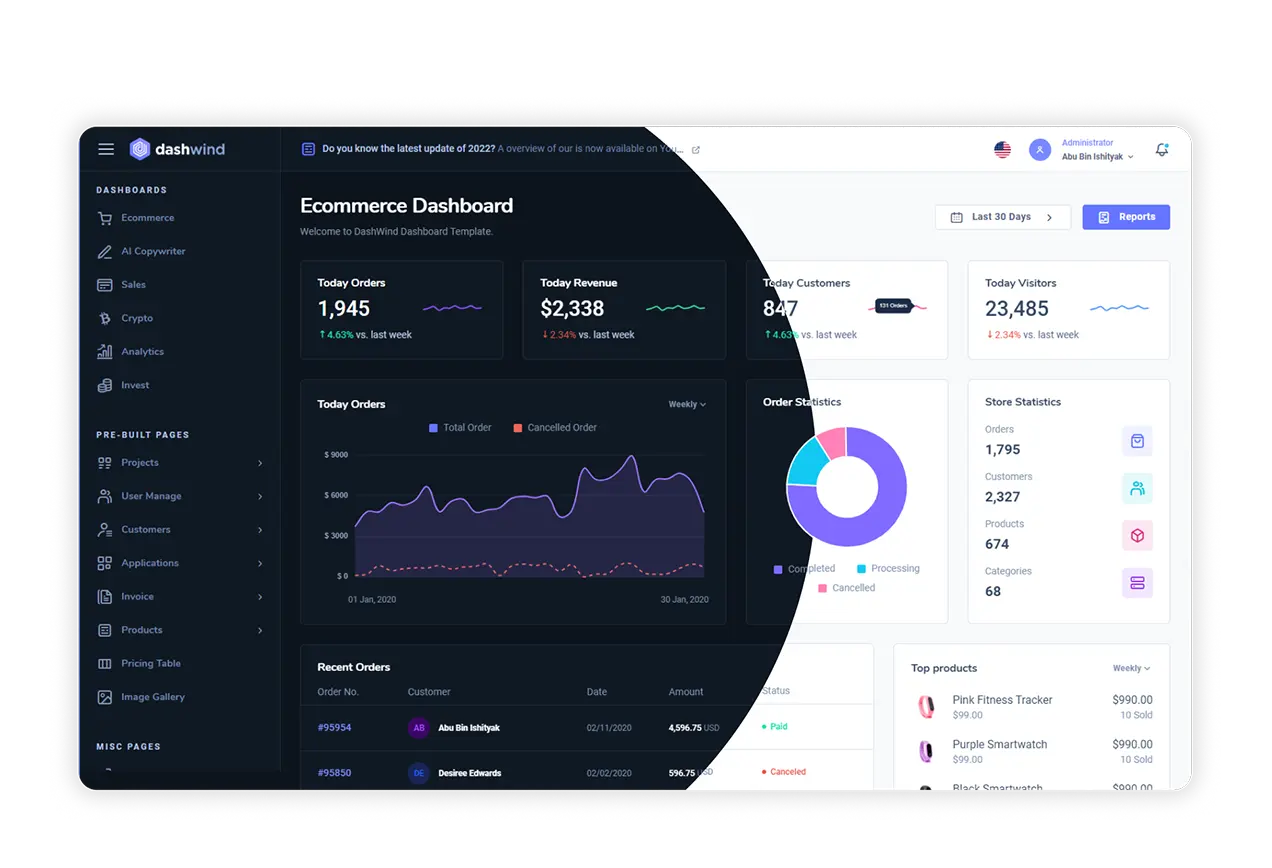This screenshot has height=868, width=1272.
Task: Click the dashwind hexagon logo
Action: click(140, 149)
